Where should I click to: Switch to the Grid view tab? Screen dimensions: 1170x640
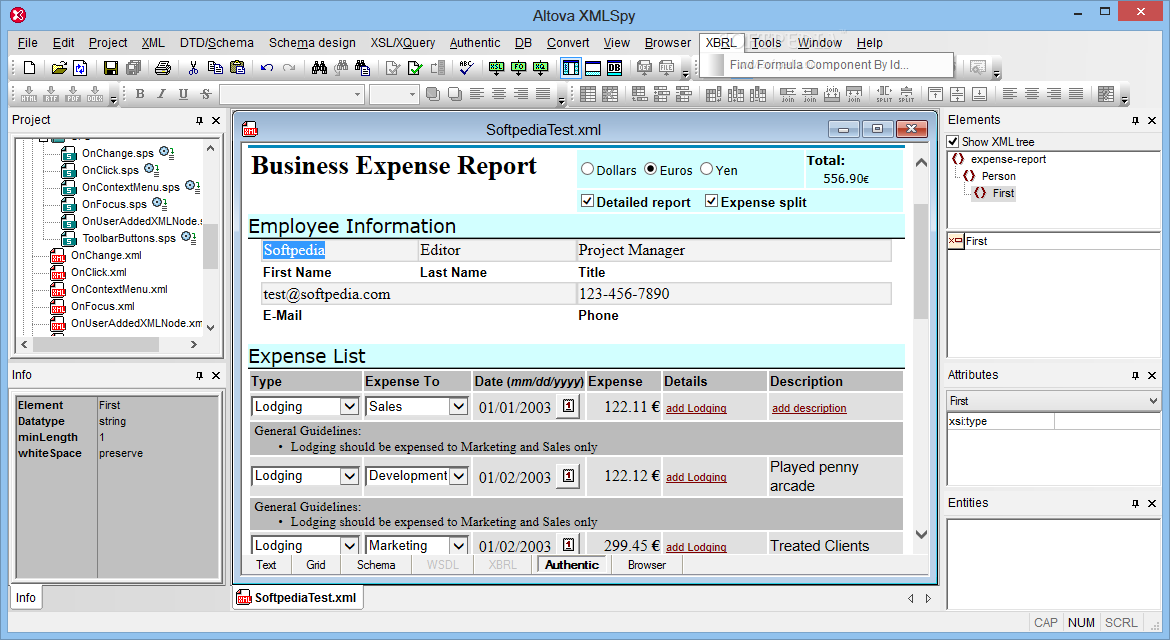[316, 565]
